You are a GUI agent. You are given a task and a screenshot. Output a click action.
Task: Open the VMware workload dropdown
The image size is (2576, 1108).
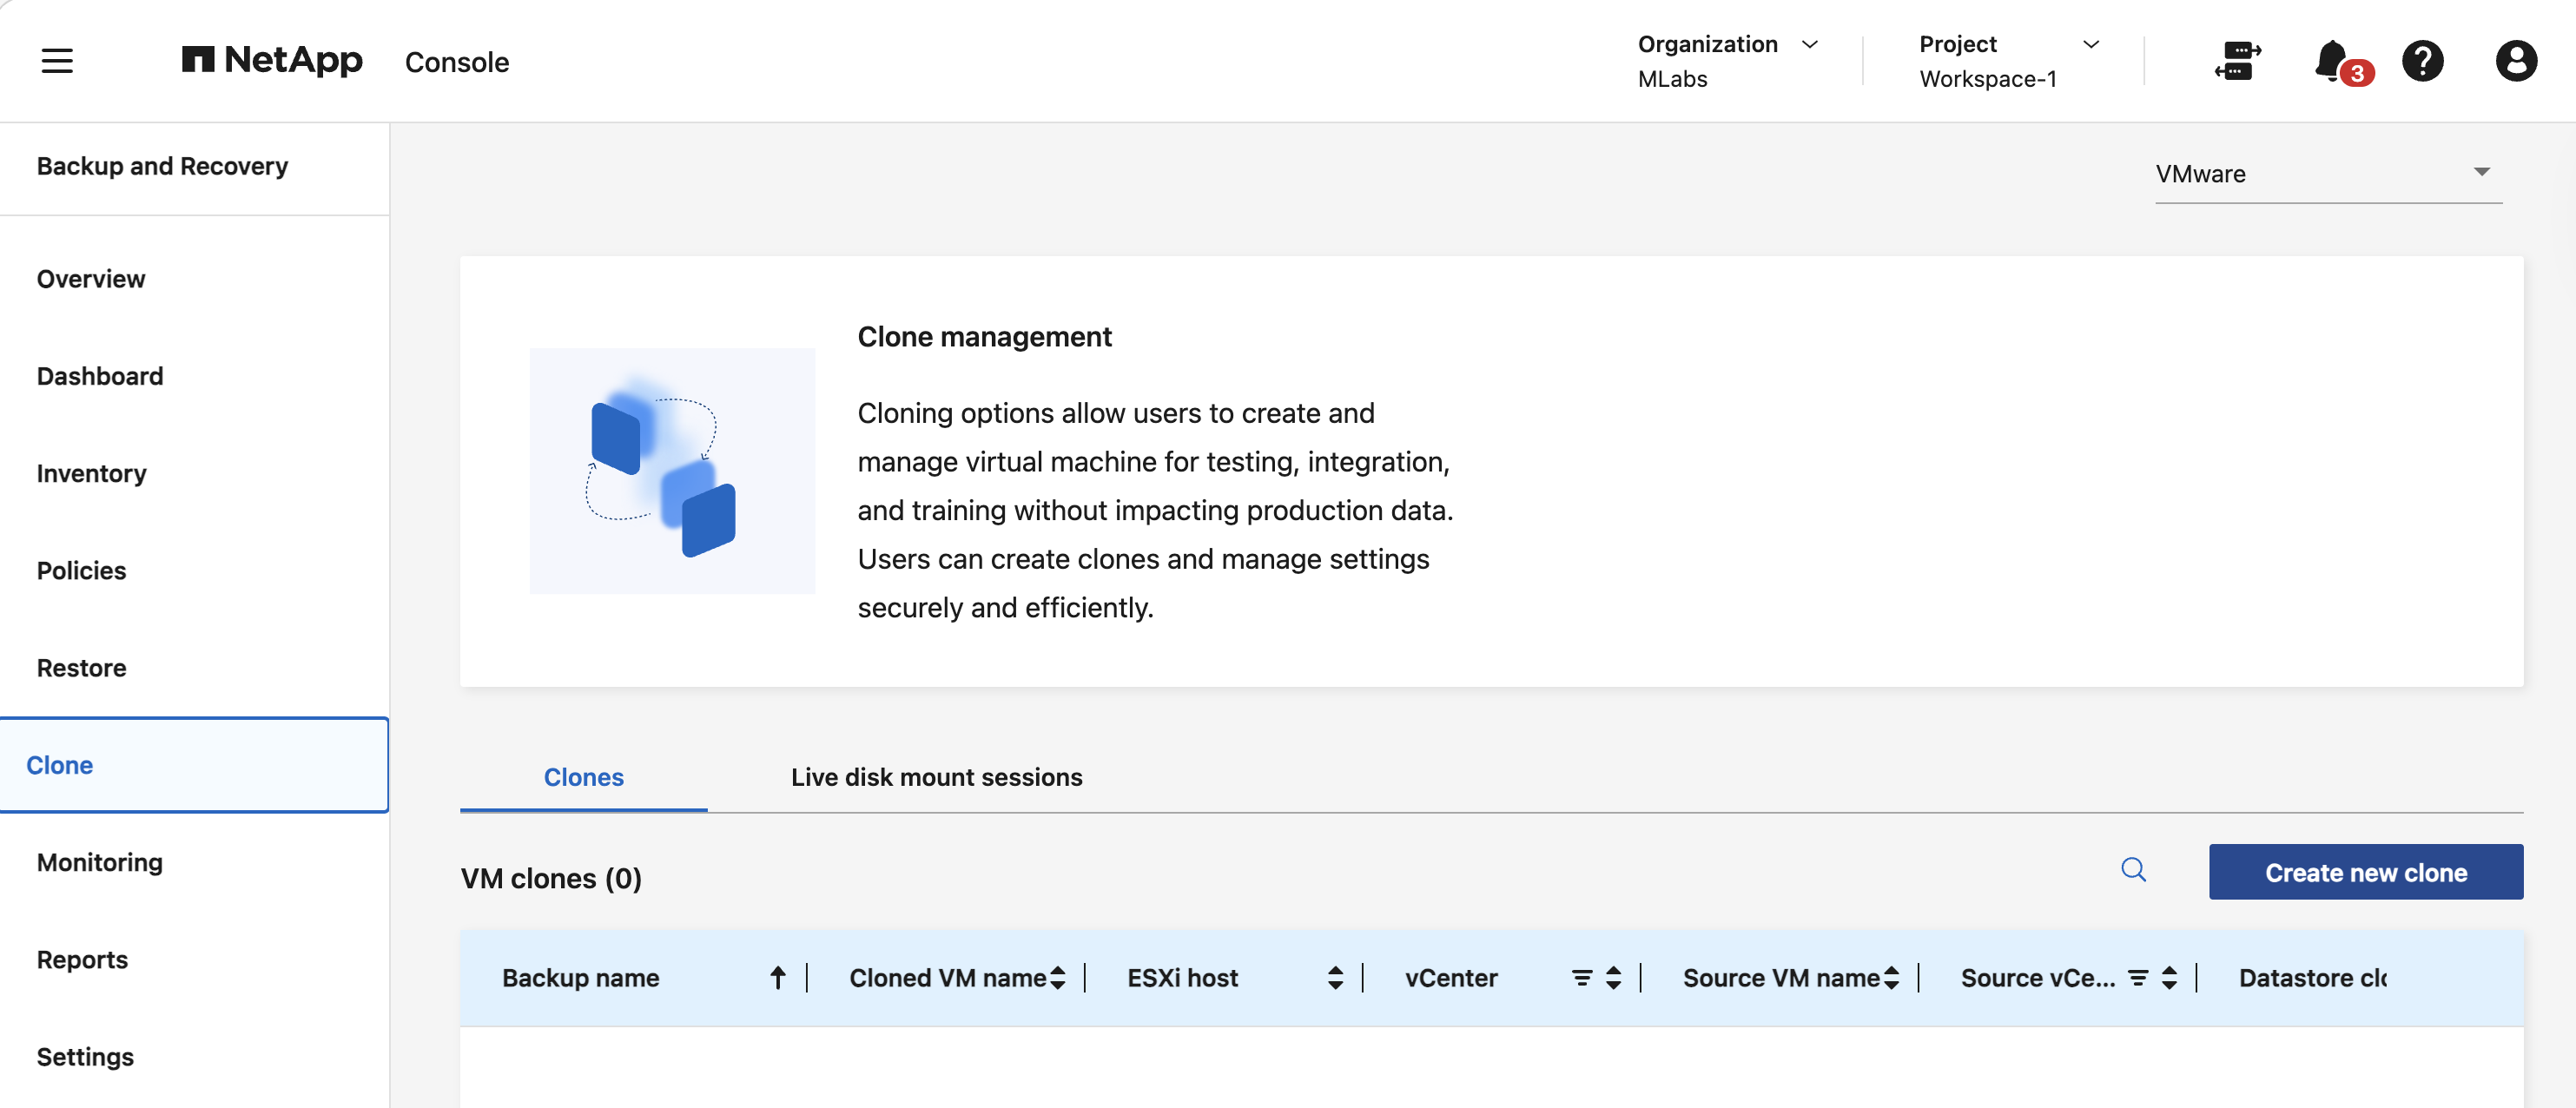click(x=2328, y=174)
